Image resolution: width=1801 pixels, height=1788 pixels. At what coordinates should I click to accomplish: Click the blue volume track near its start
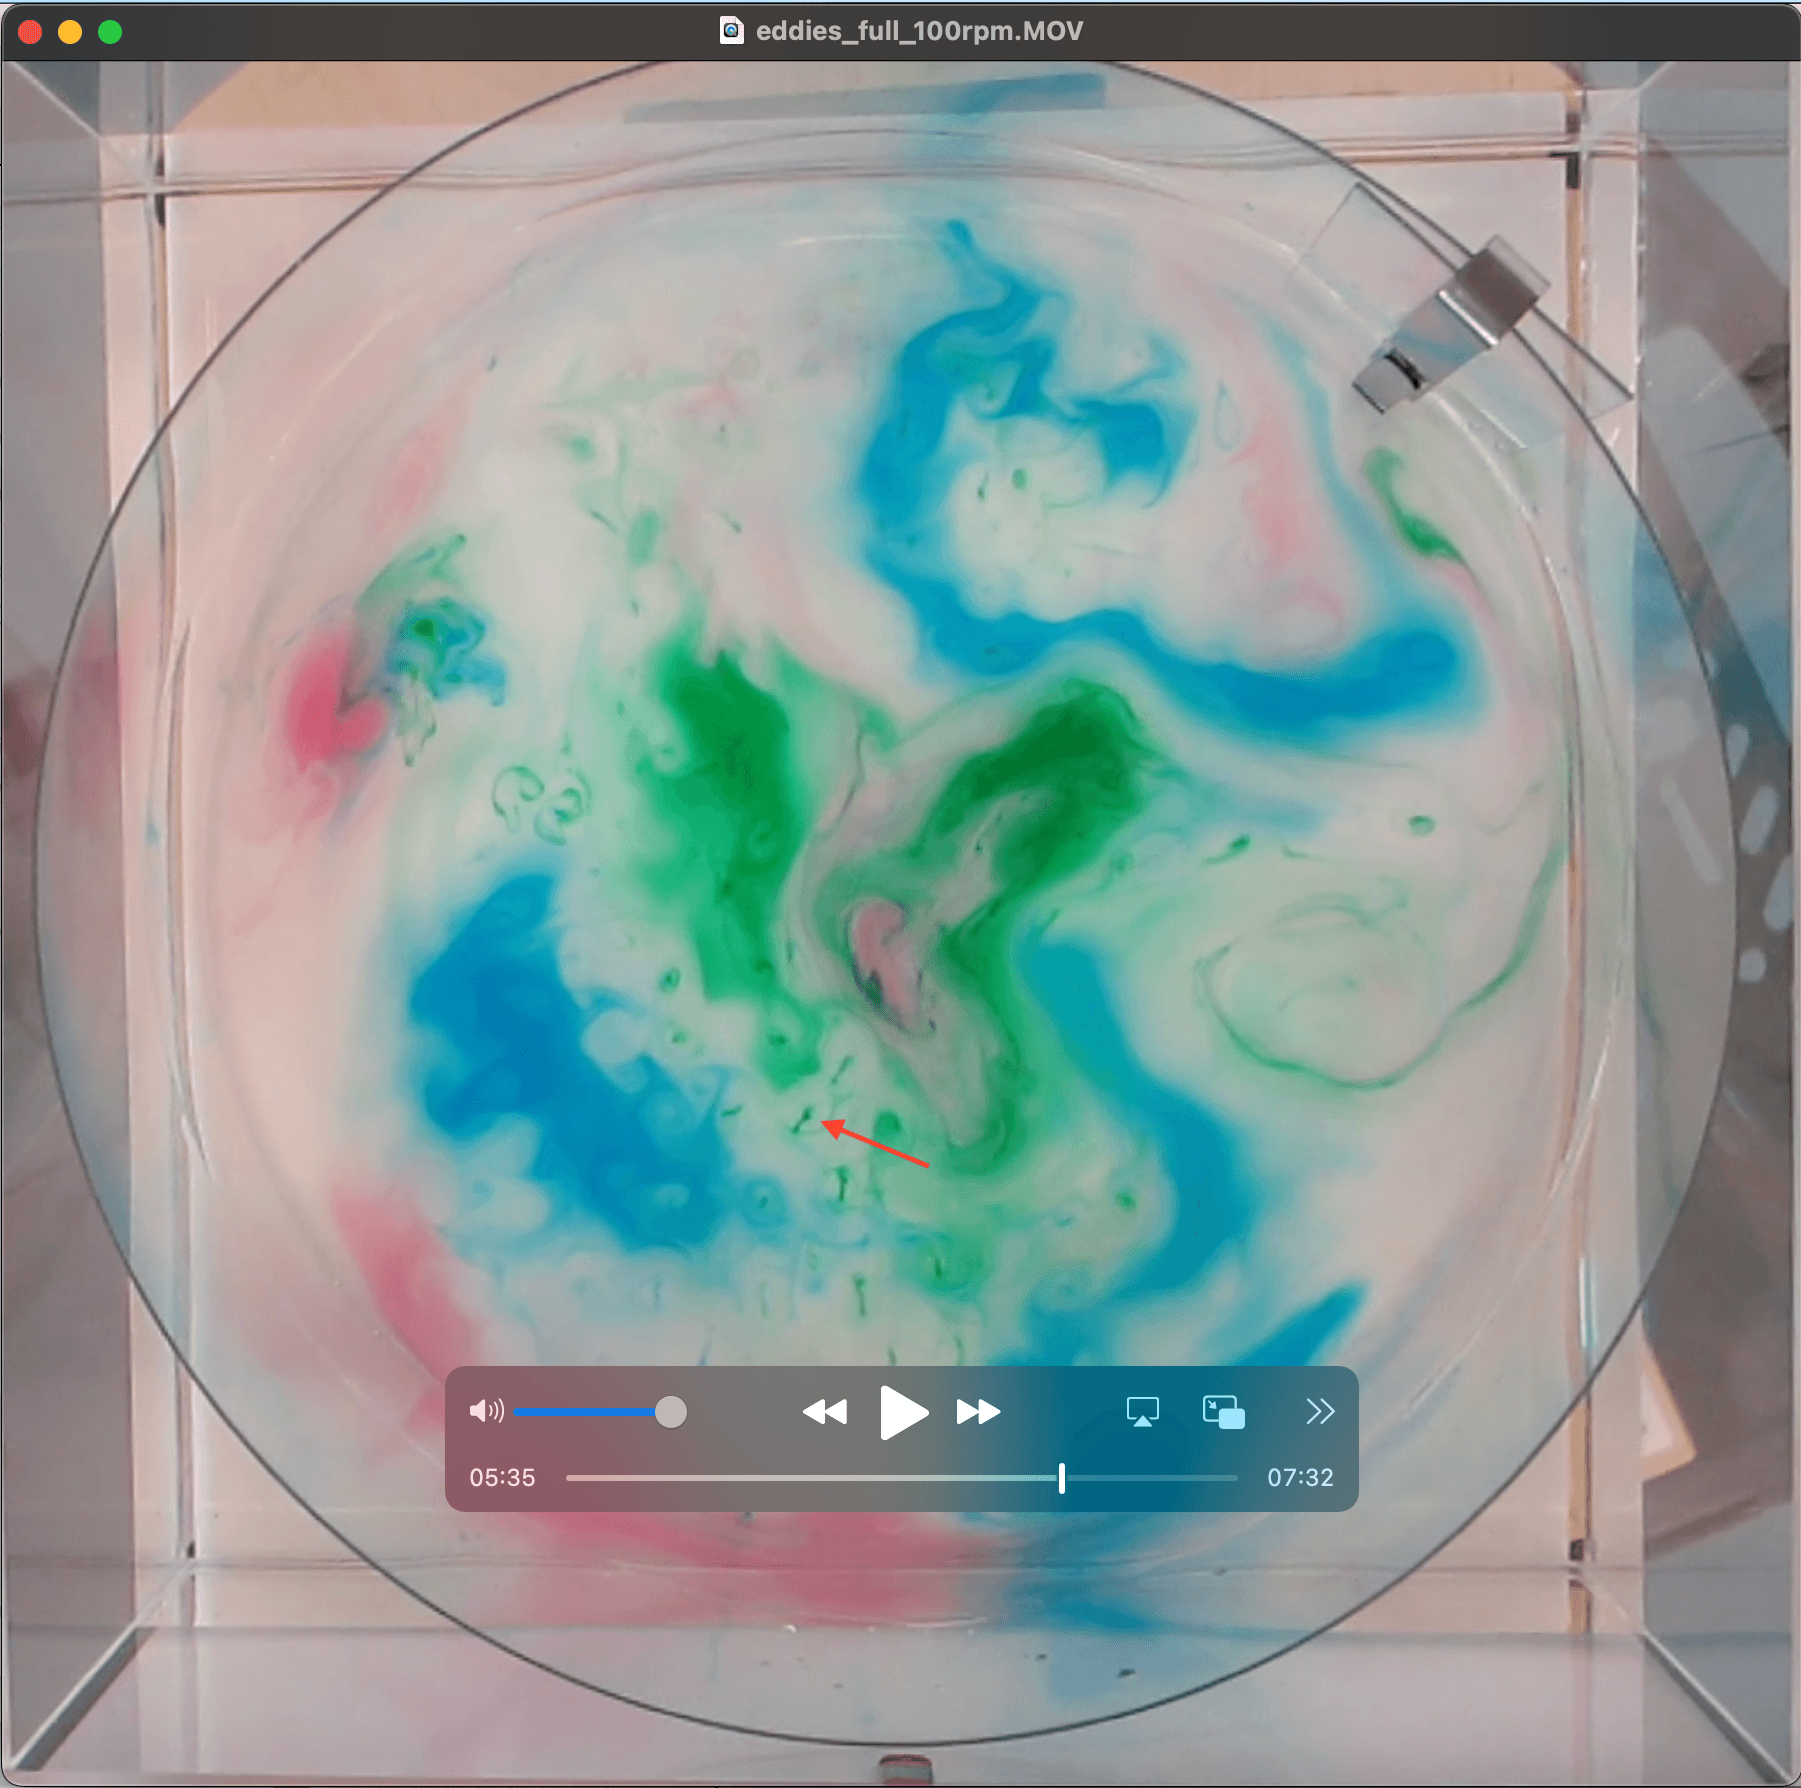click(x=530, y=1412)
